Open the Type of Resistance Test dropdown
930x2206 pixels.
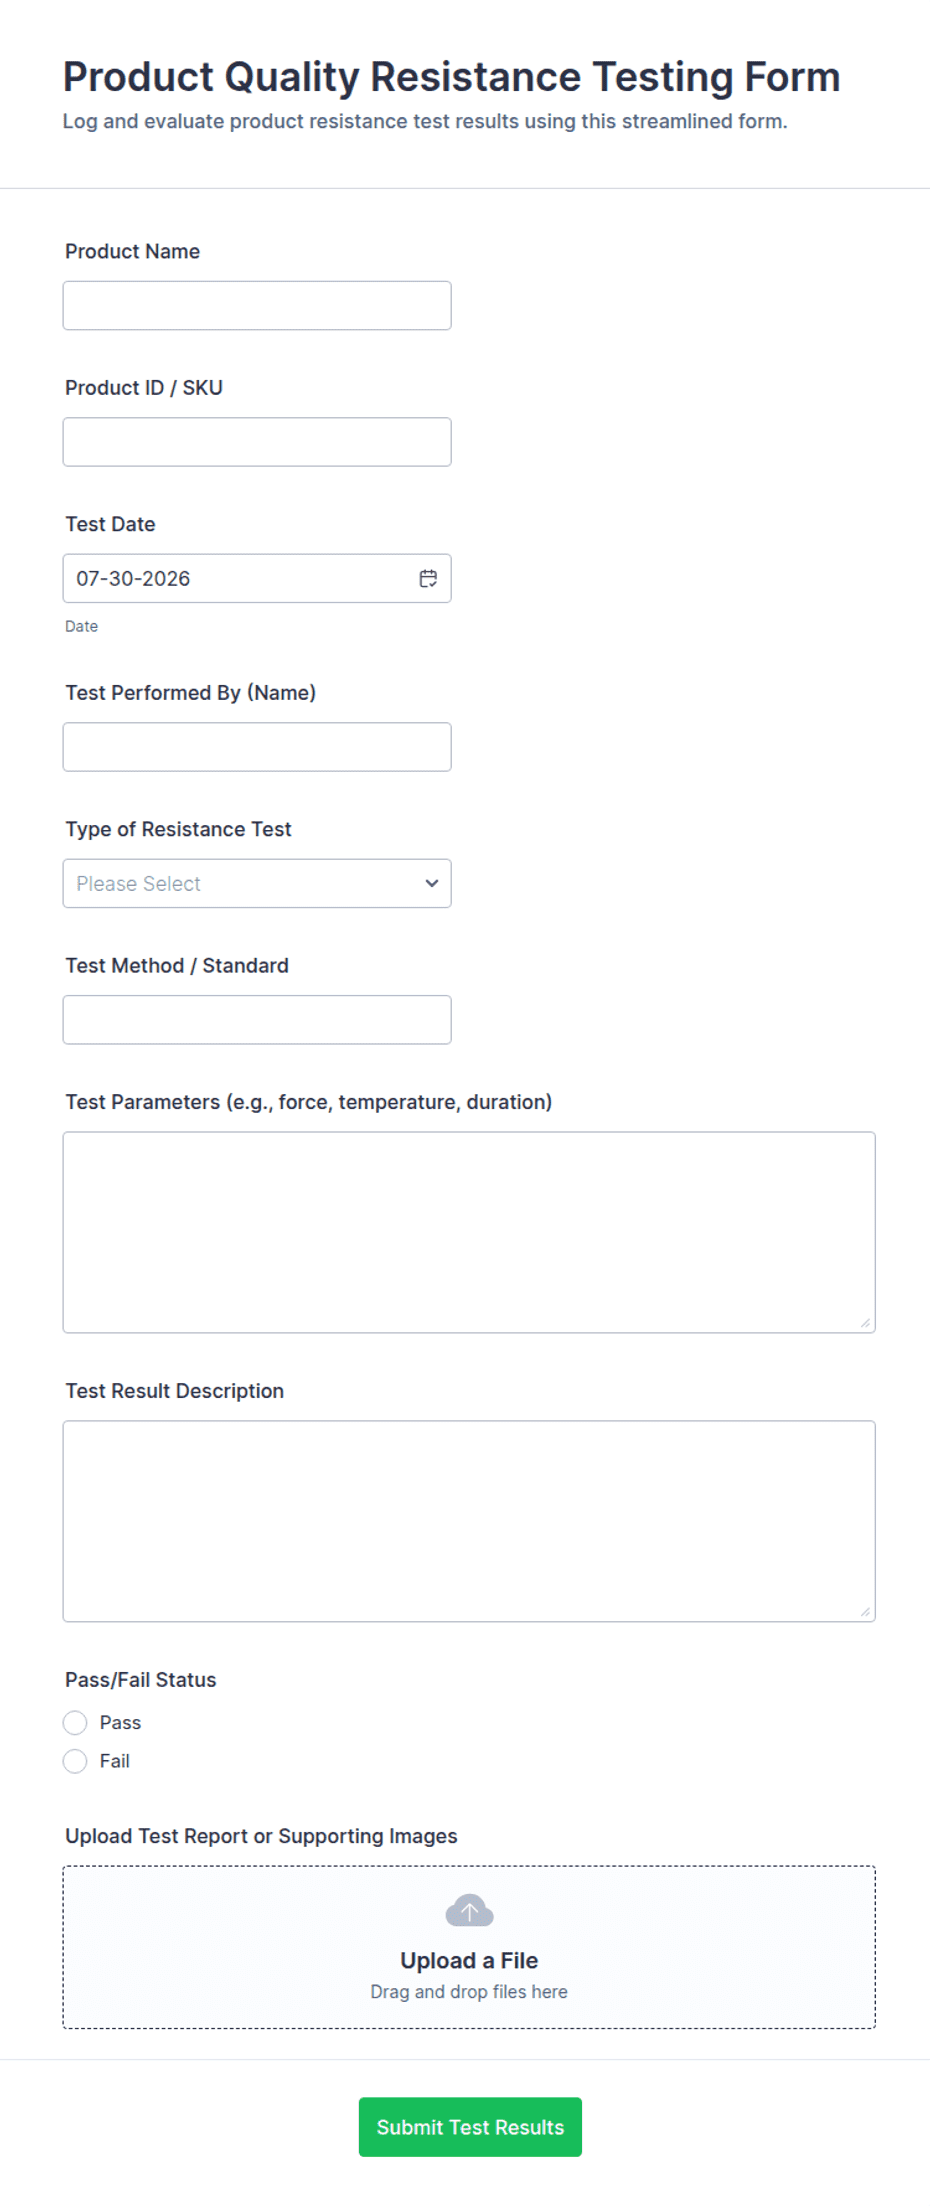pyautogui.click(x=257, y=883)
